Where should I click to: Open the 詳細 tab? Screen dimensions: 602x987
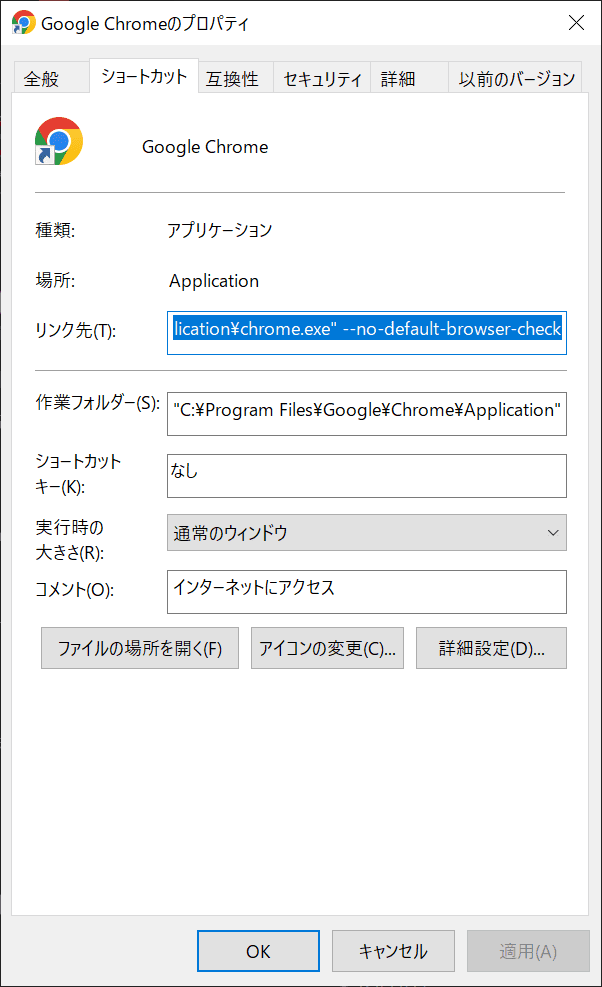[409, 79]
